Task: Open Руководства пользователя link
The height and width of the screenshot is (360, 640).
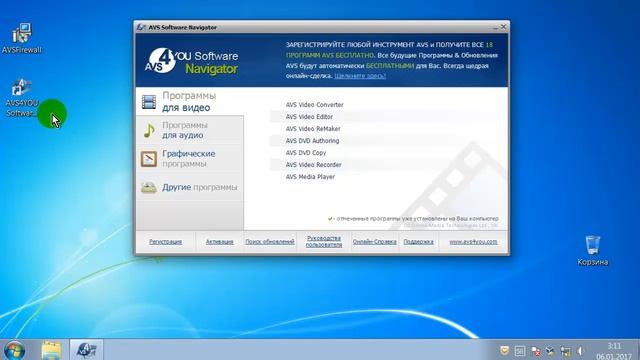Action: [x=324, y=241]
